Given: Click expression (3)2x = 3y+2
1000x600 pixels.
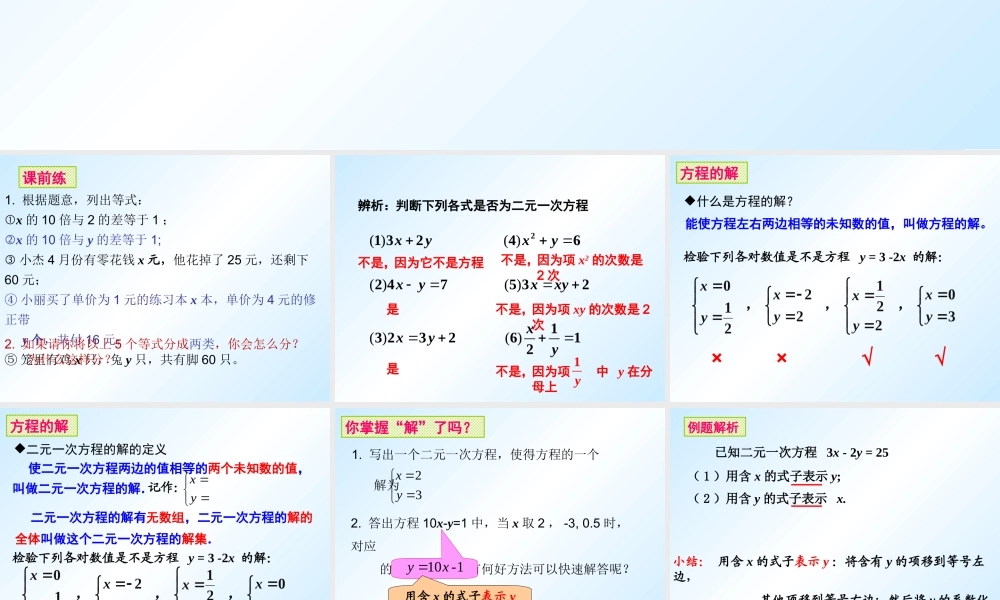Looking at the screenshot, I should (x=412, y=337).
